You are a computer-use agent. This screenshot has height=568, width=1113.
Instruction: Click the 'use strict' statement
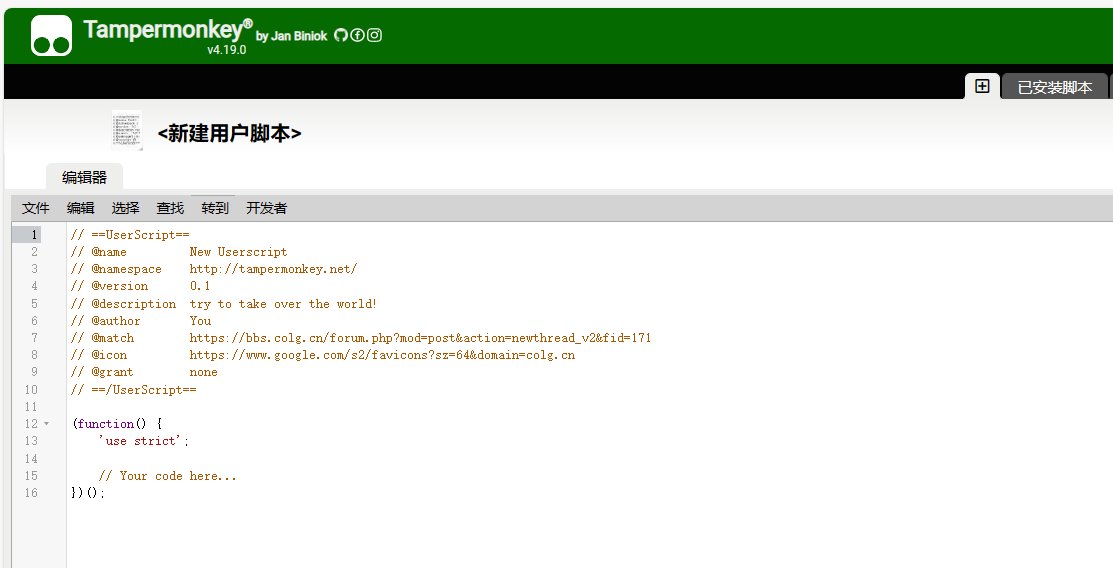(x=143, y=441)
